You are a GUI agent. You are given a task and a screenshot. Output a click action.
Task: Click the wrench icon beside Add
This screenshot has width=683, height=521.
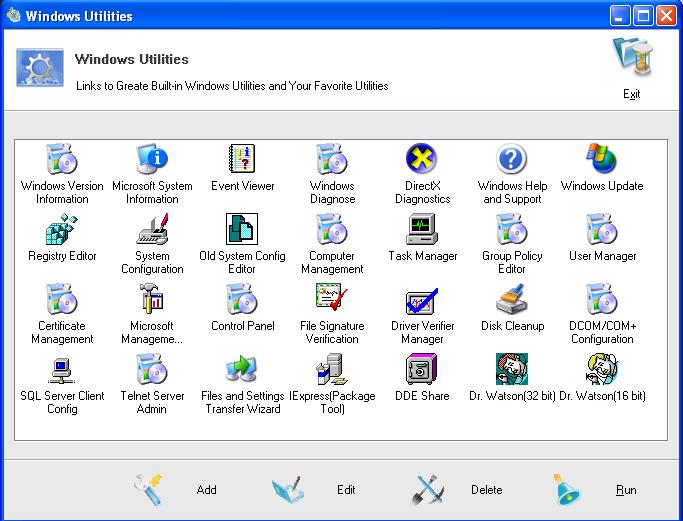[x=148, y=490]
